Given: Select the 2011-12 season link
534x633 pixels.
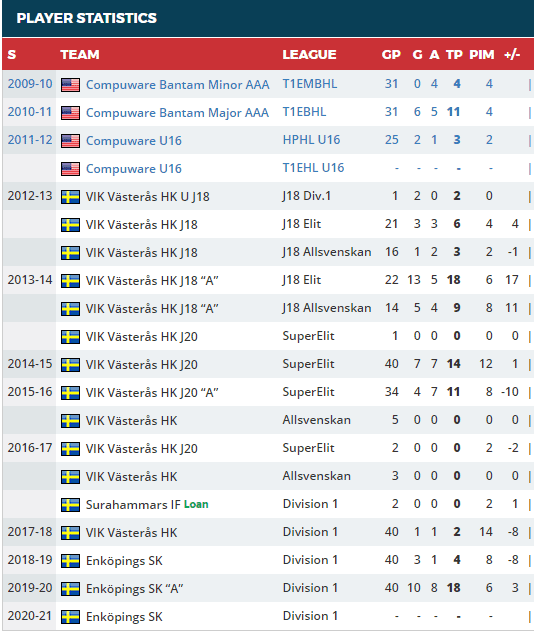Looking at the screenshot, I should click(x=30, y=140).
